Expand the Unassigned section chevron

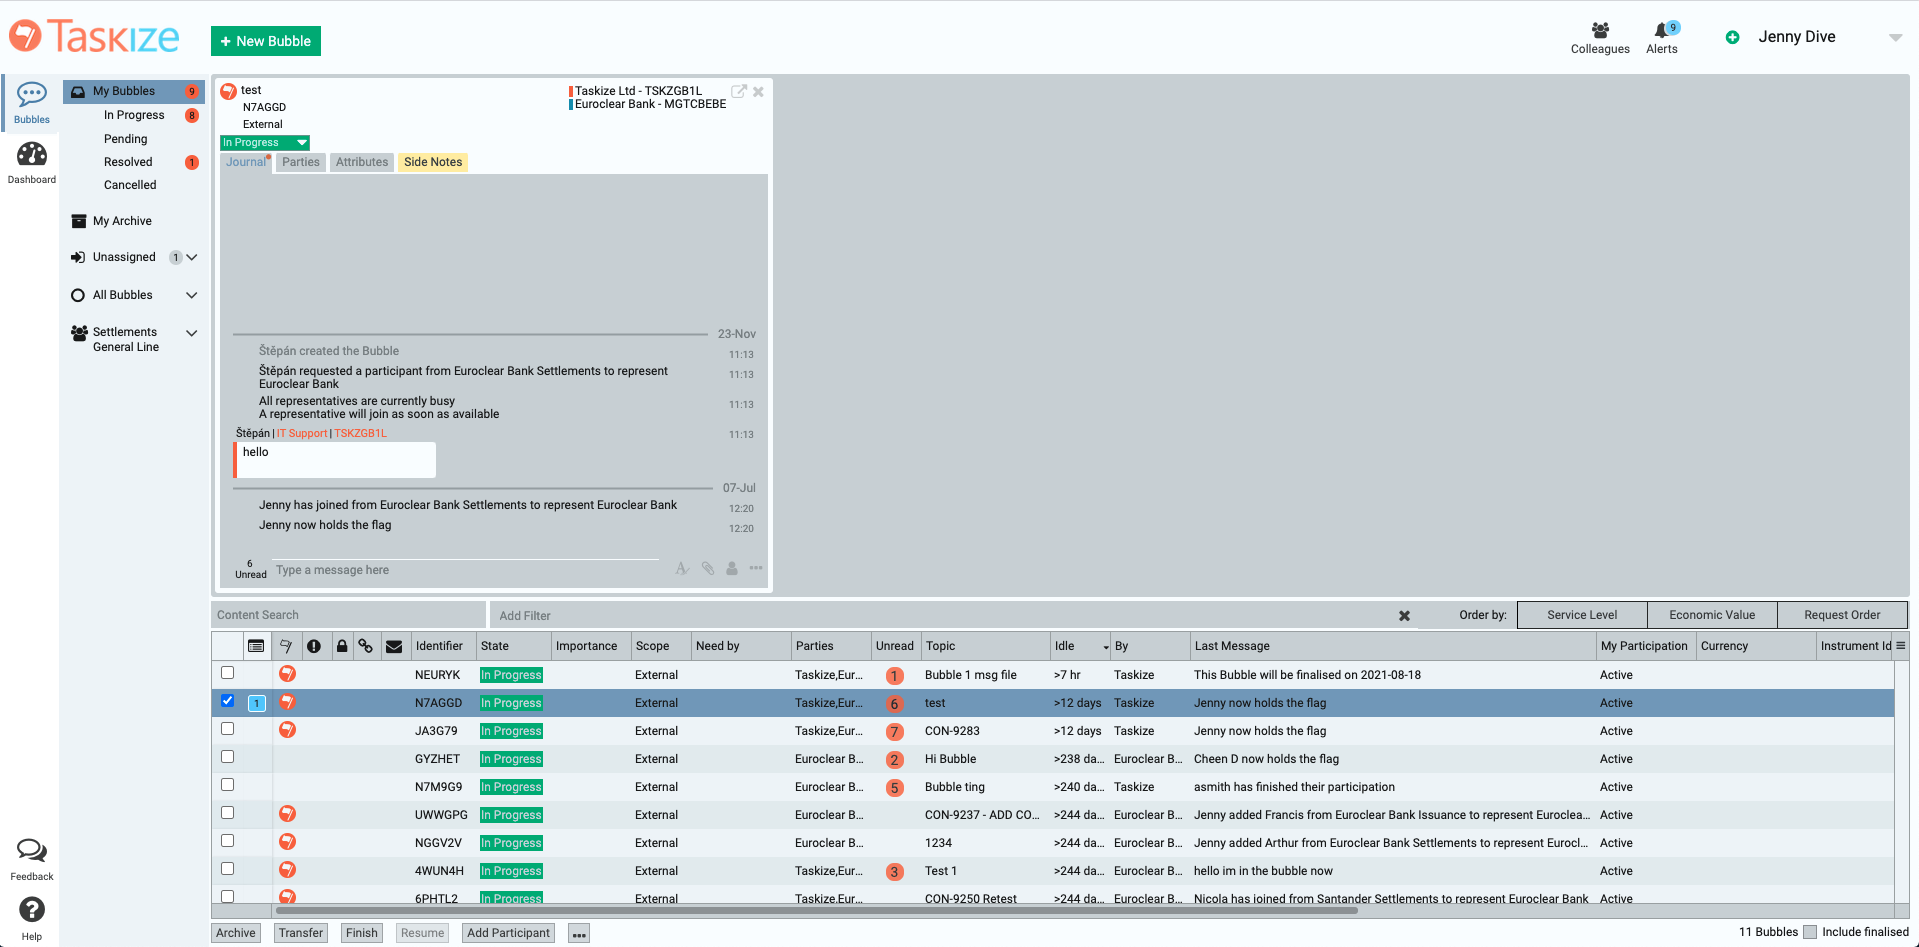click(x=192, y=257)
